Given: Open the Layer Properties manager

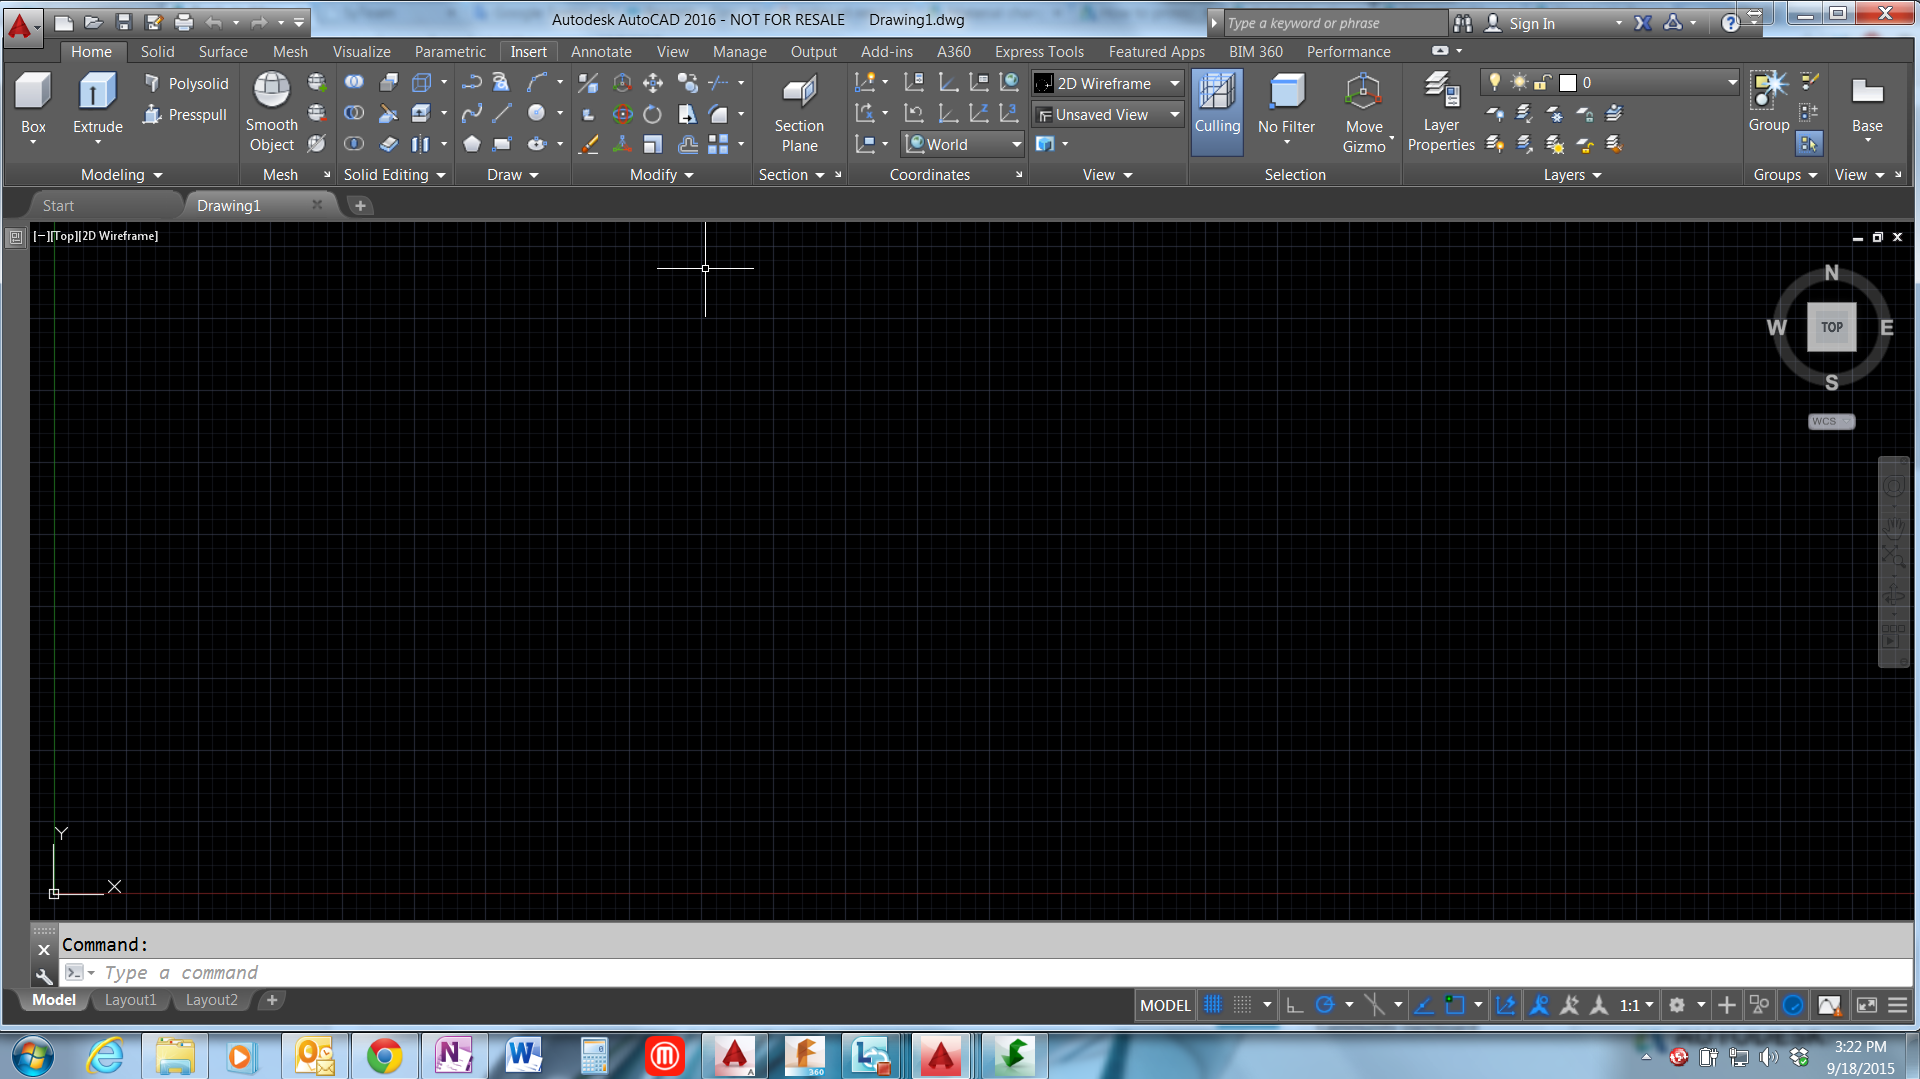Looking at the screenshot, I should pyautogui.click(x=1440, y=110).
